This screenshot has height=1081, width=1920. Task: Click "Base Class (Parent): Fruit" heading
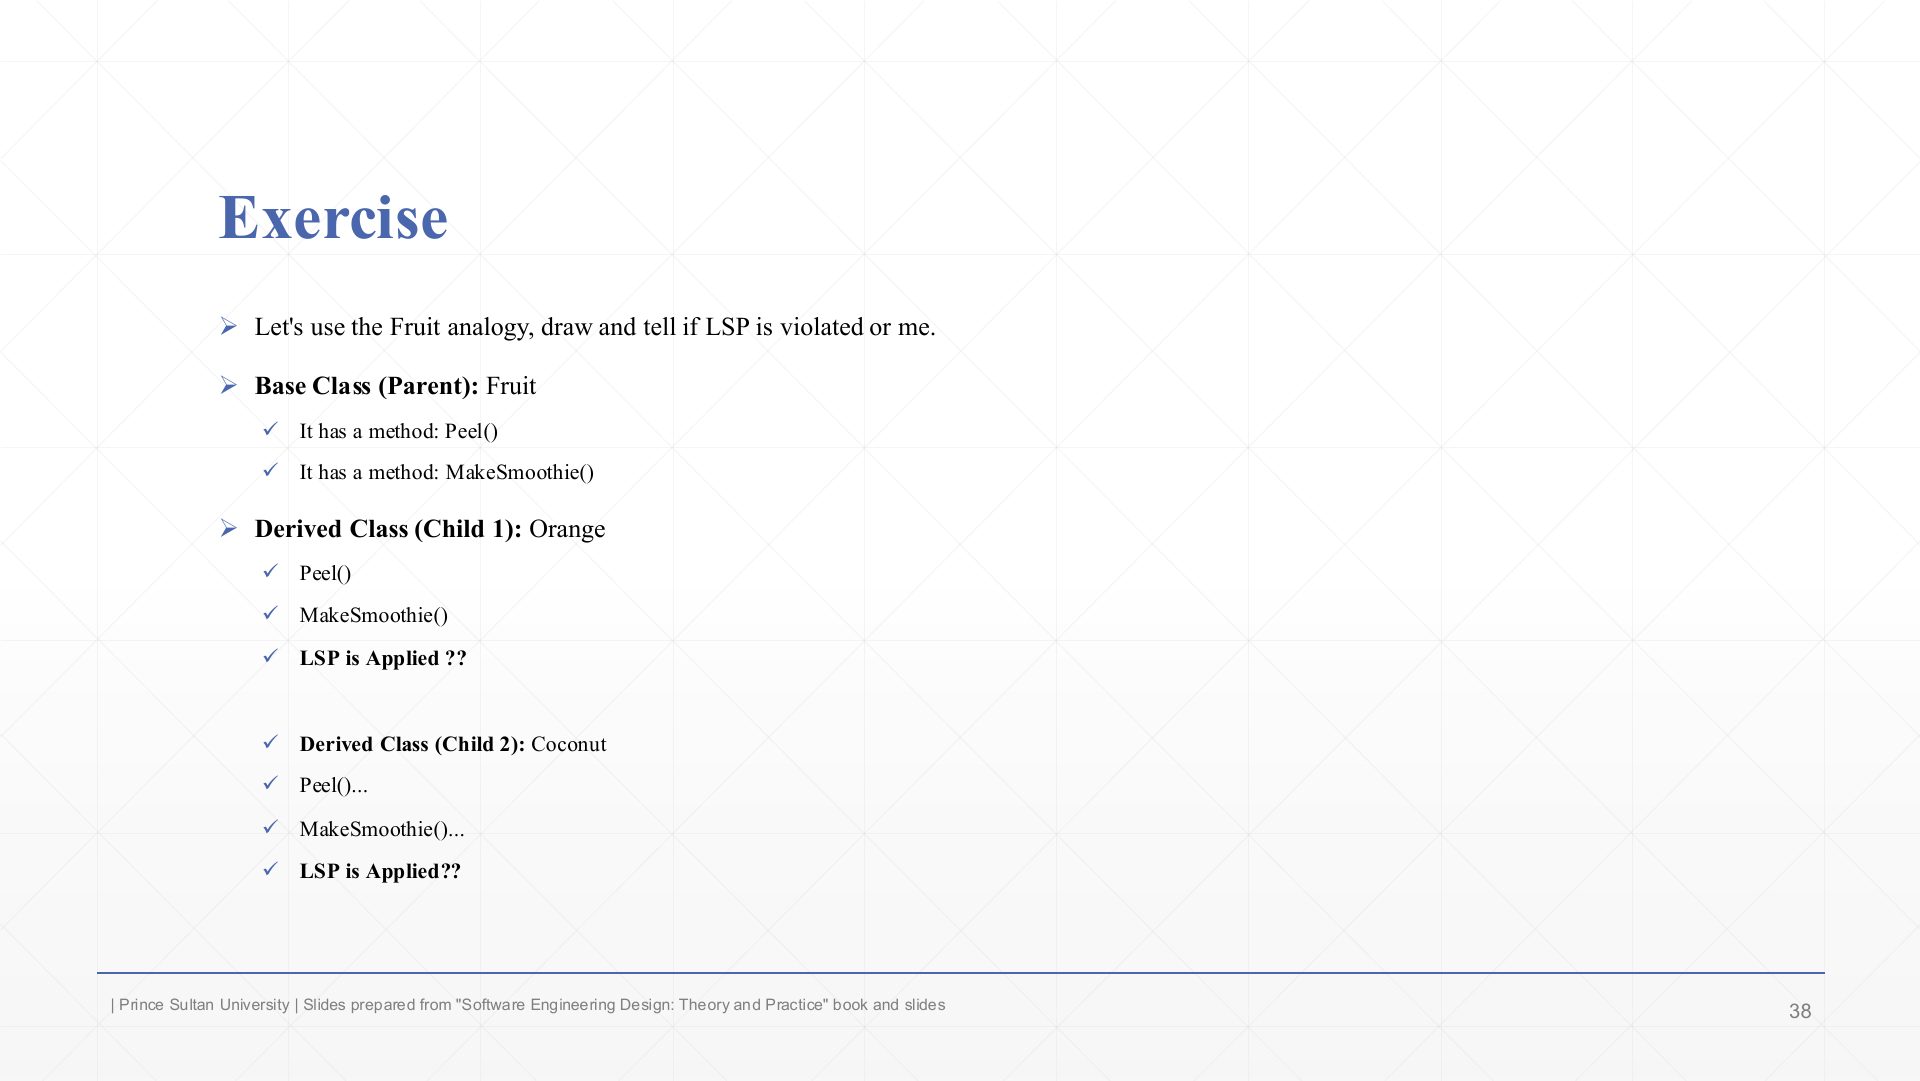(x=395, y=386)
